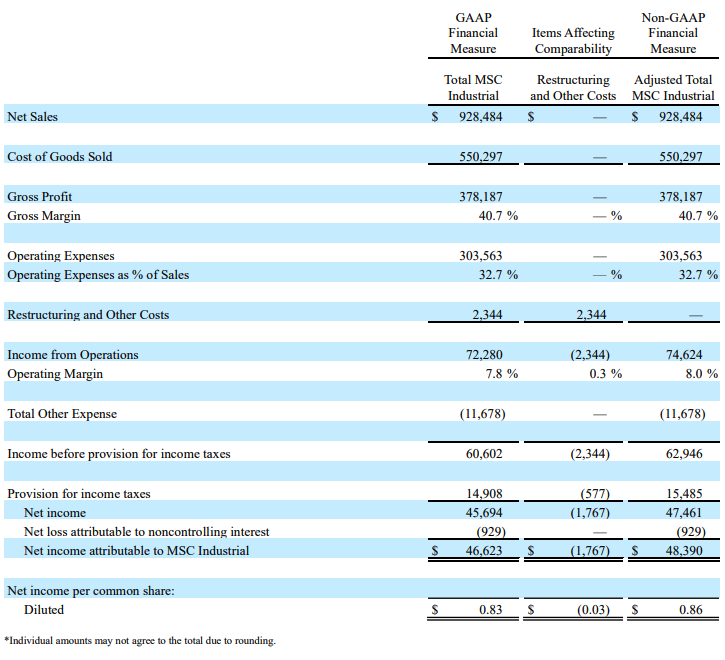
Task: Click the adjusted diluted EPS value 0.86
Action: pyautogui.click(x=690, y=609)
